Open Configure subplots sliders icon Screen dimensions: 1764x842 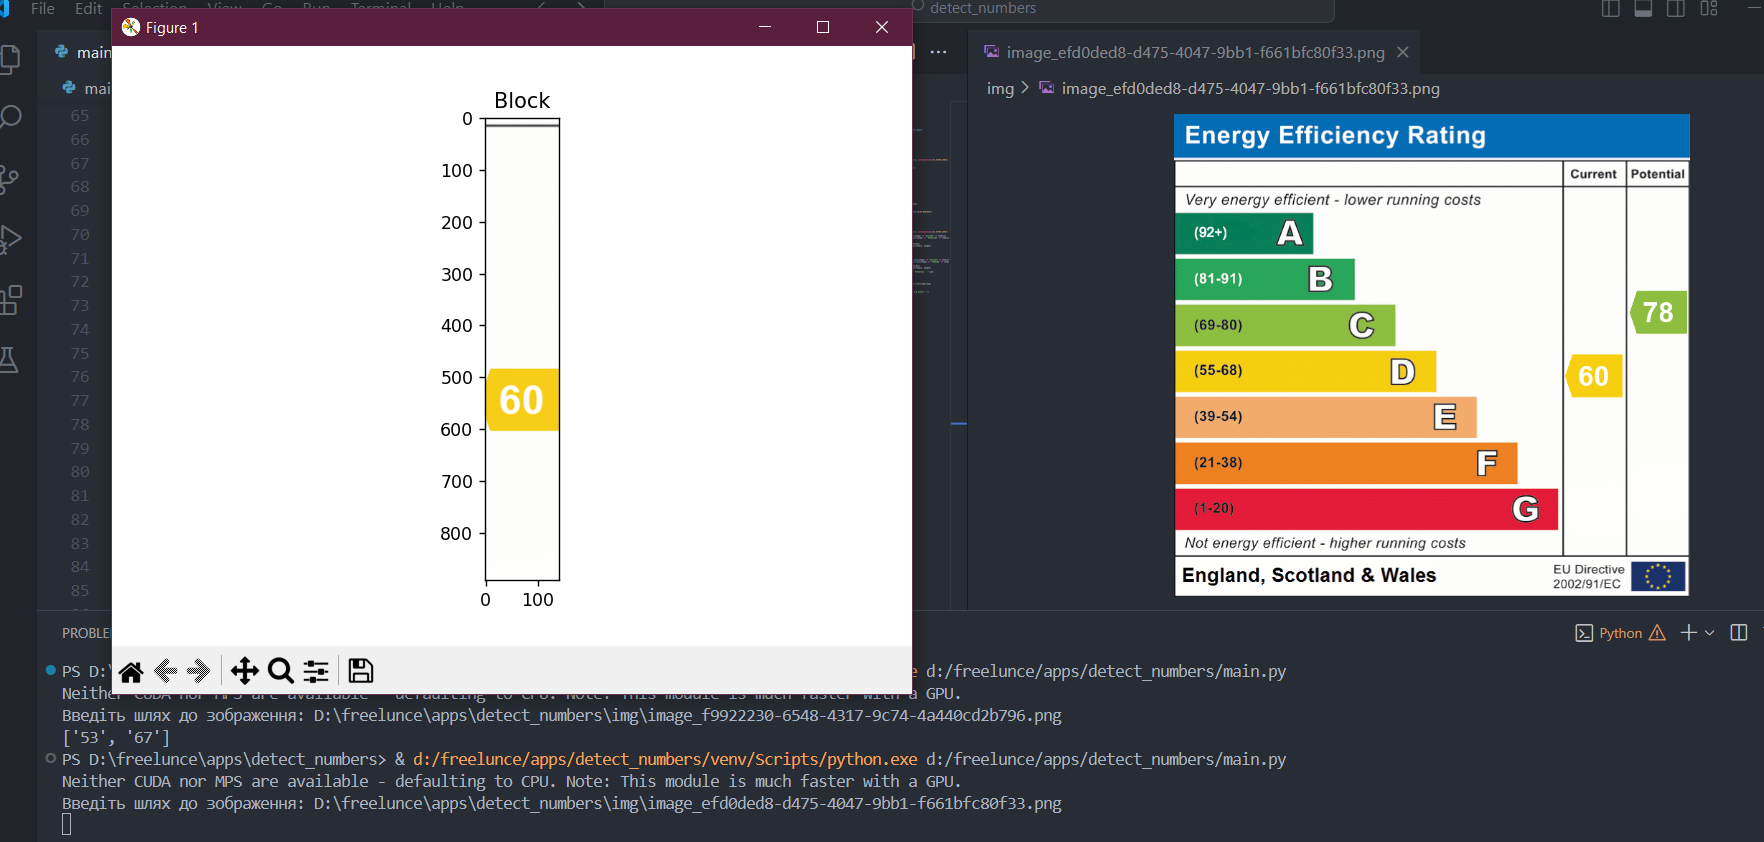pos(316,671)
